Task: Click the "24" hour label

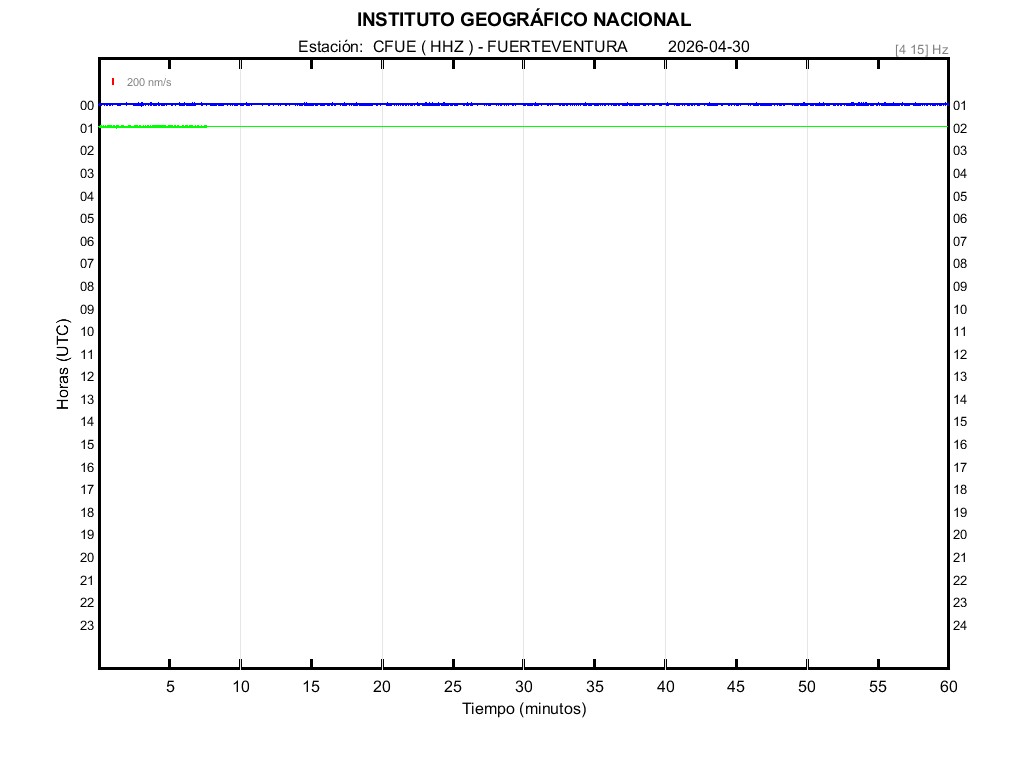Action: [x=960, y=626]
